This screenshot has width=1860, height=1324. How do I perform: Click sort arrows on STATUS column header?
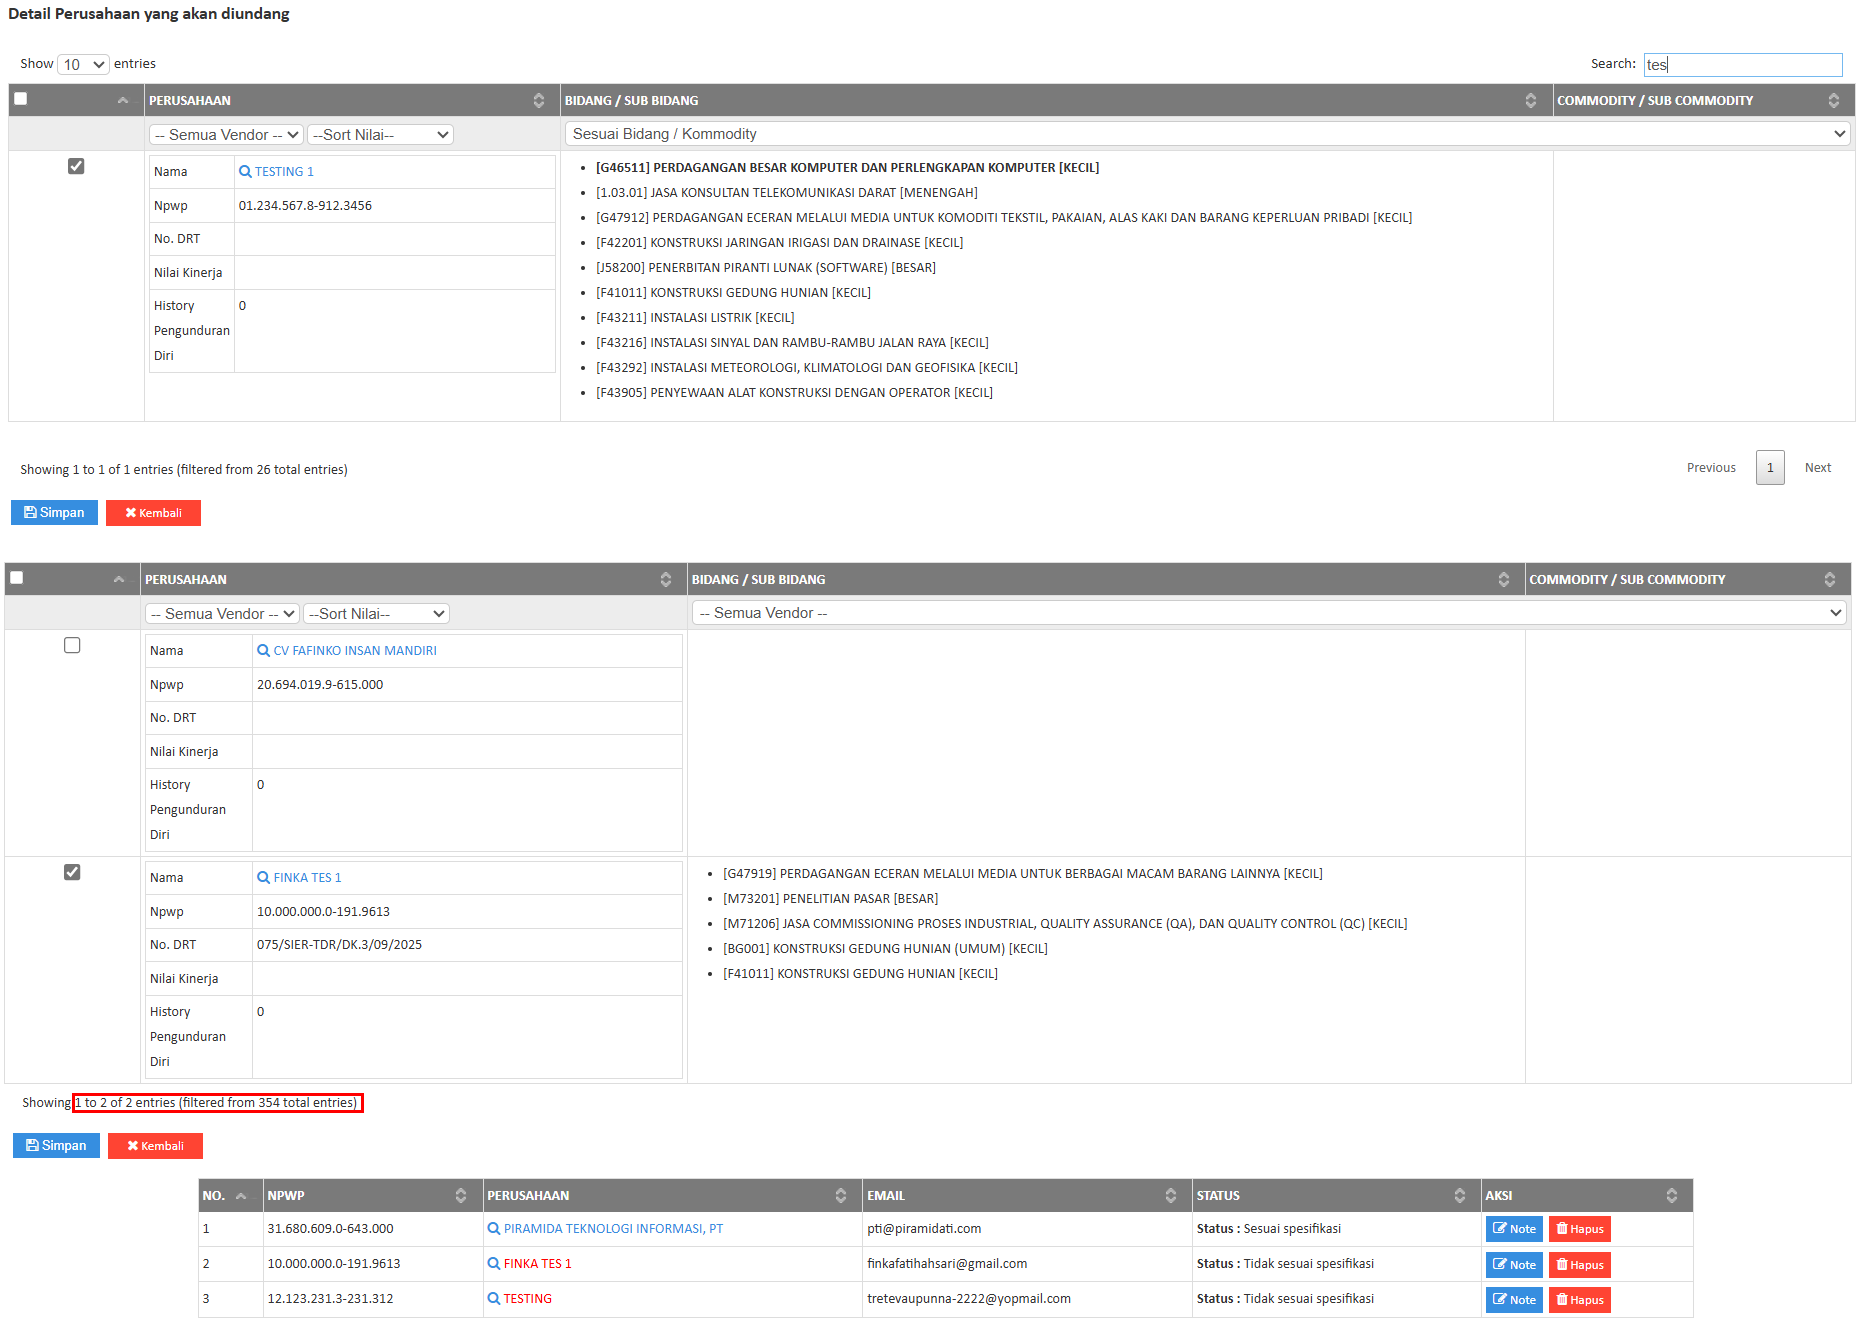tap(1459, 1196)
